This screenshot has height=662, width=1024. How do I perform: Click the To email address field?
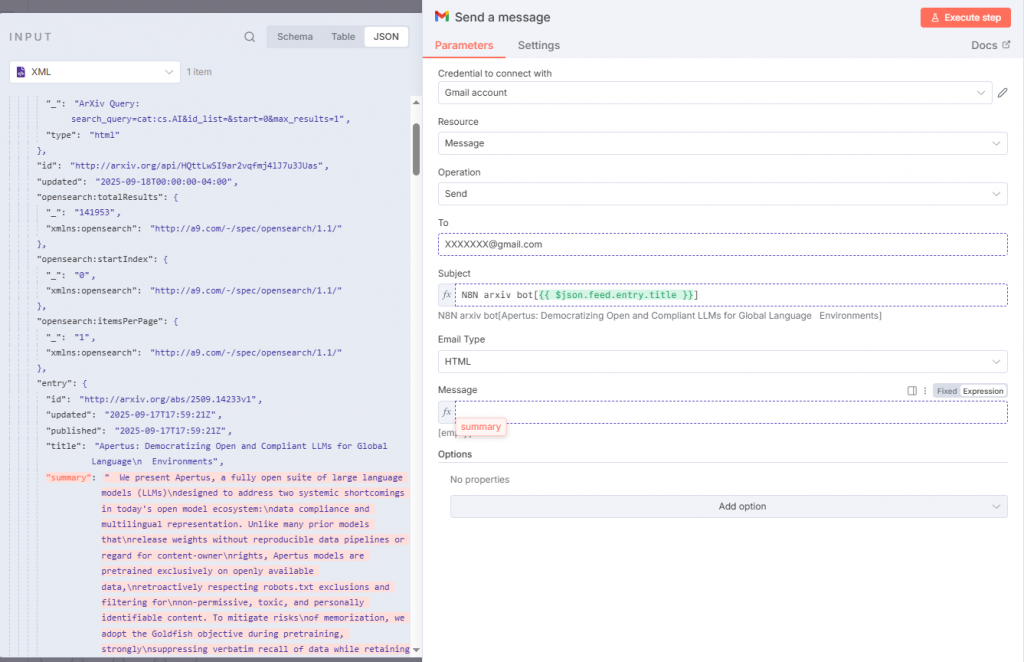tap(722, 244)
